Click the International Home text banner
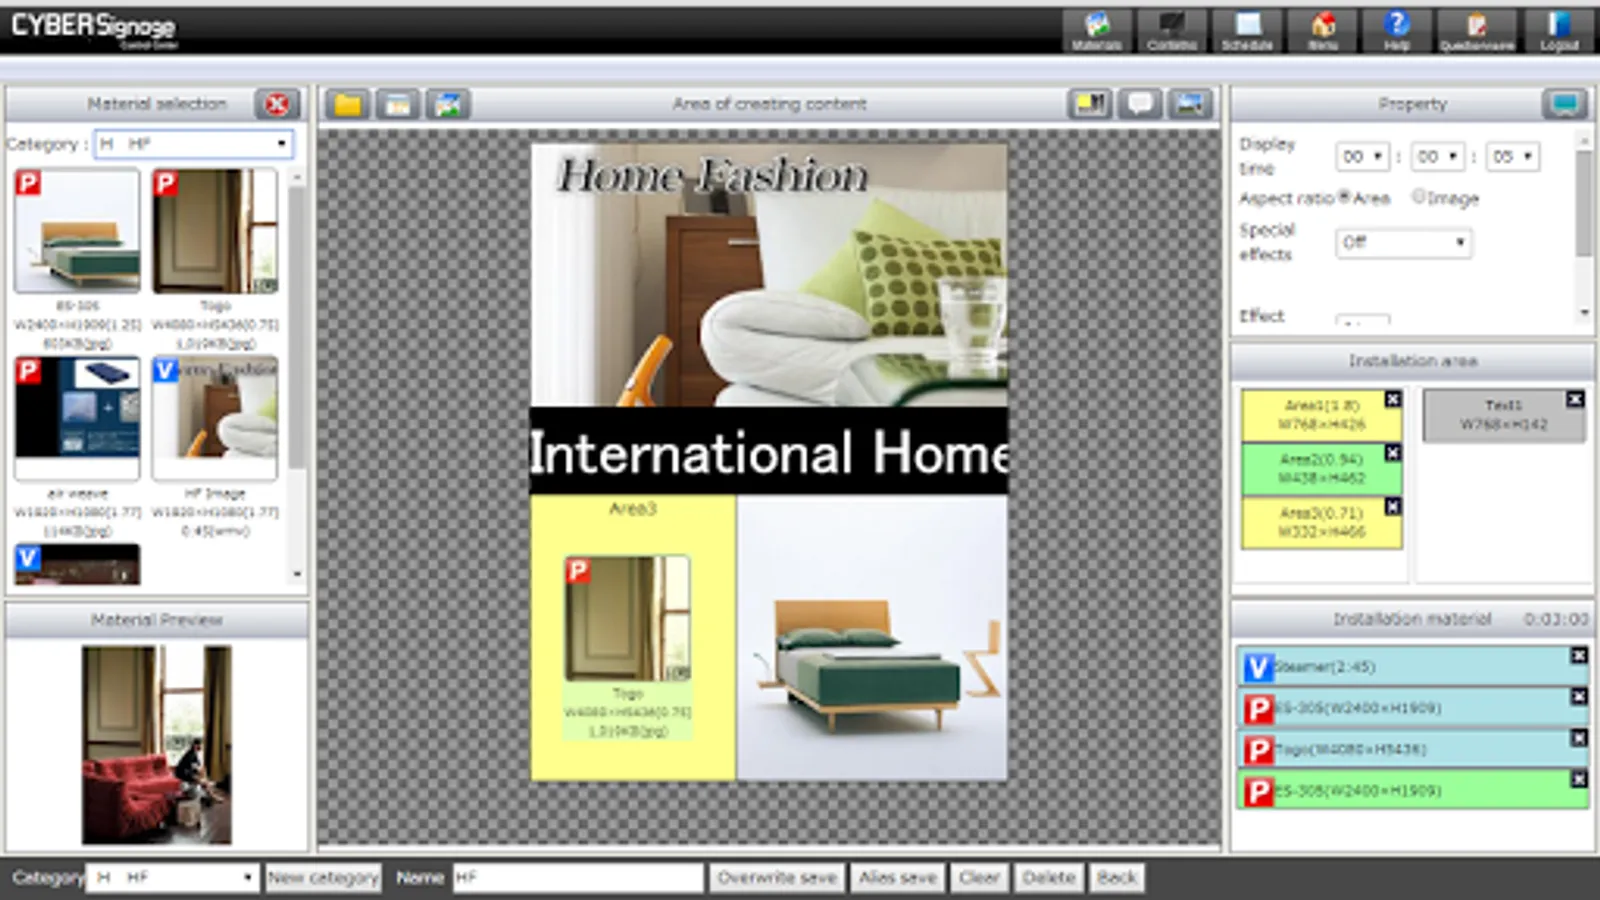This screenshot has width=1600, height=900. (769, 452)
